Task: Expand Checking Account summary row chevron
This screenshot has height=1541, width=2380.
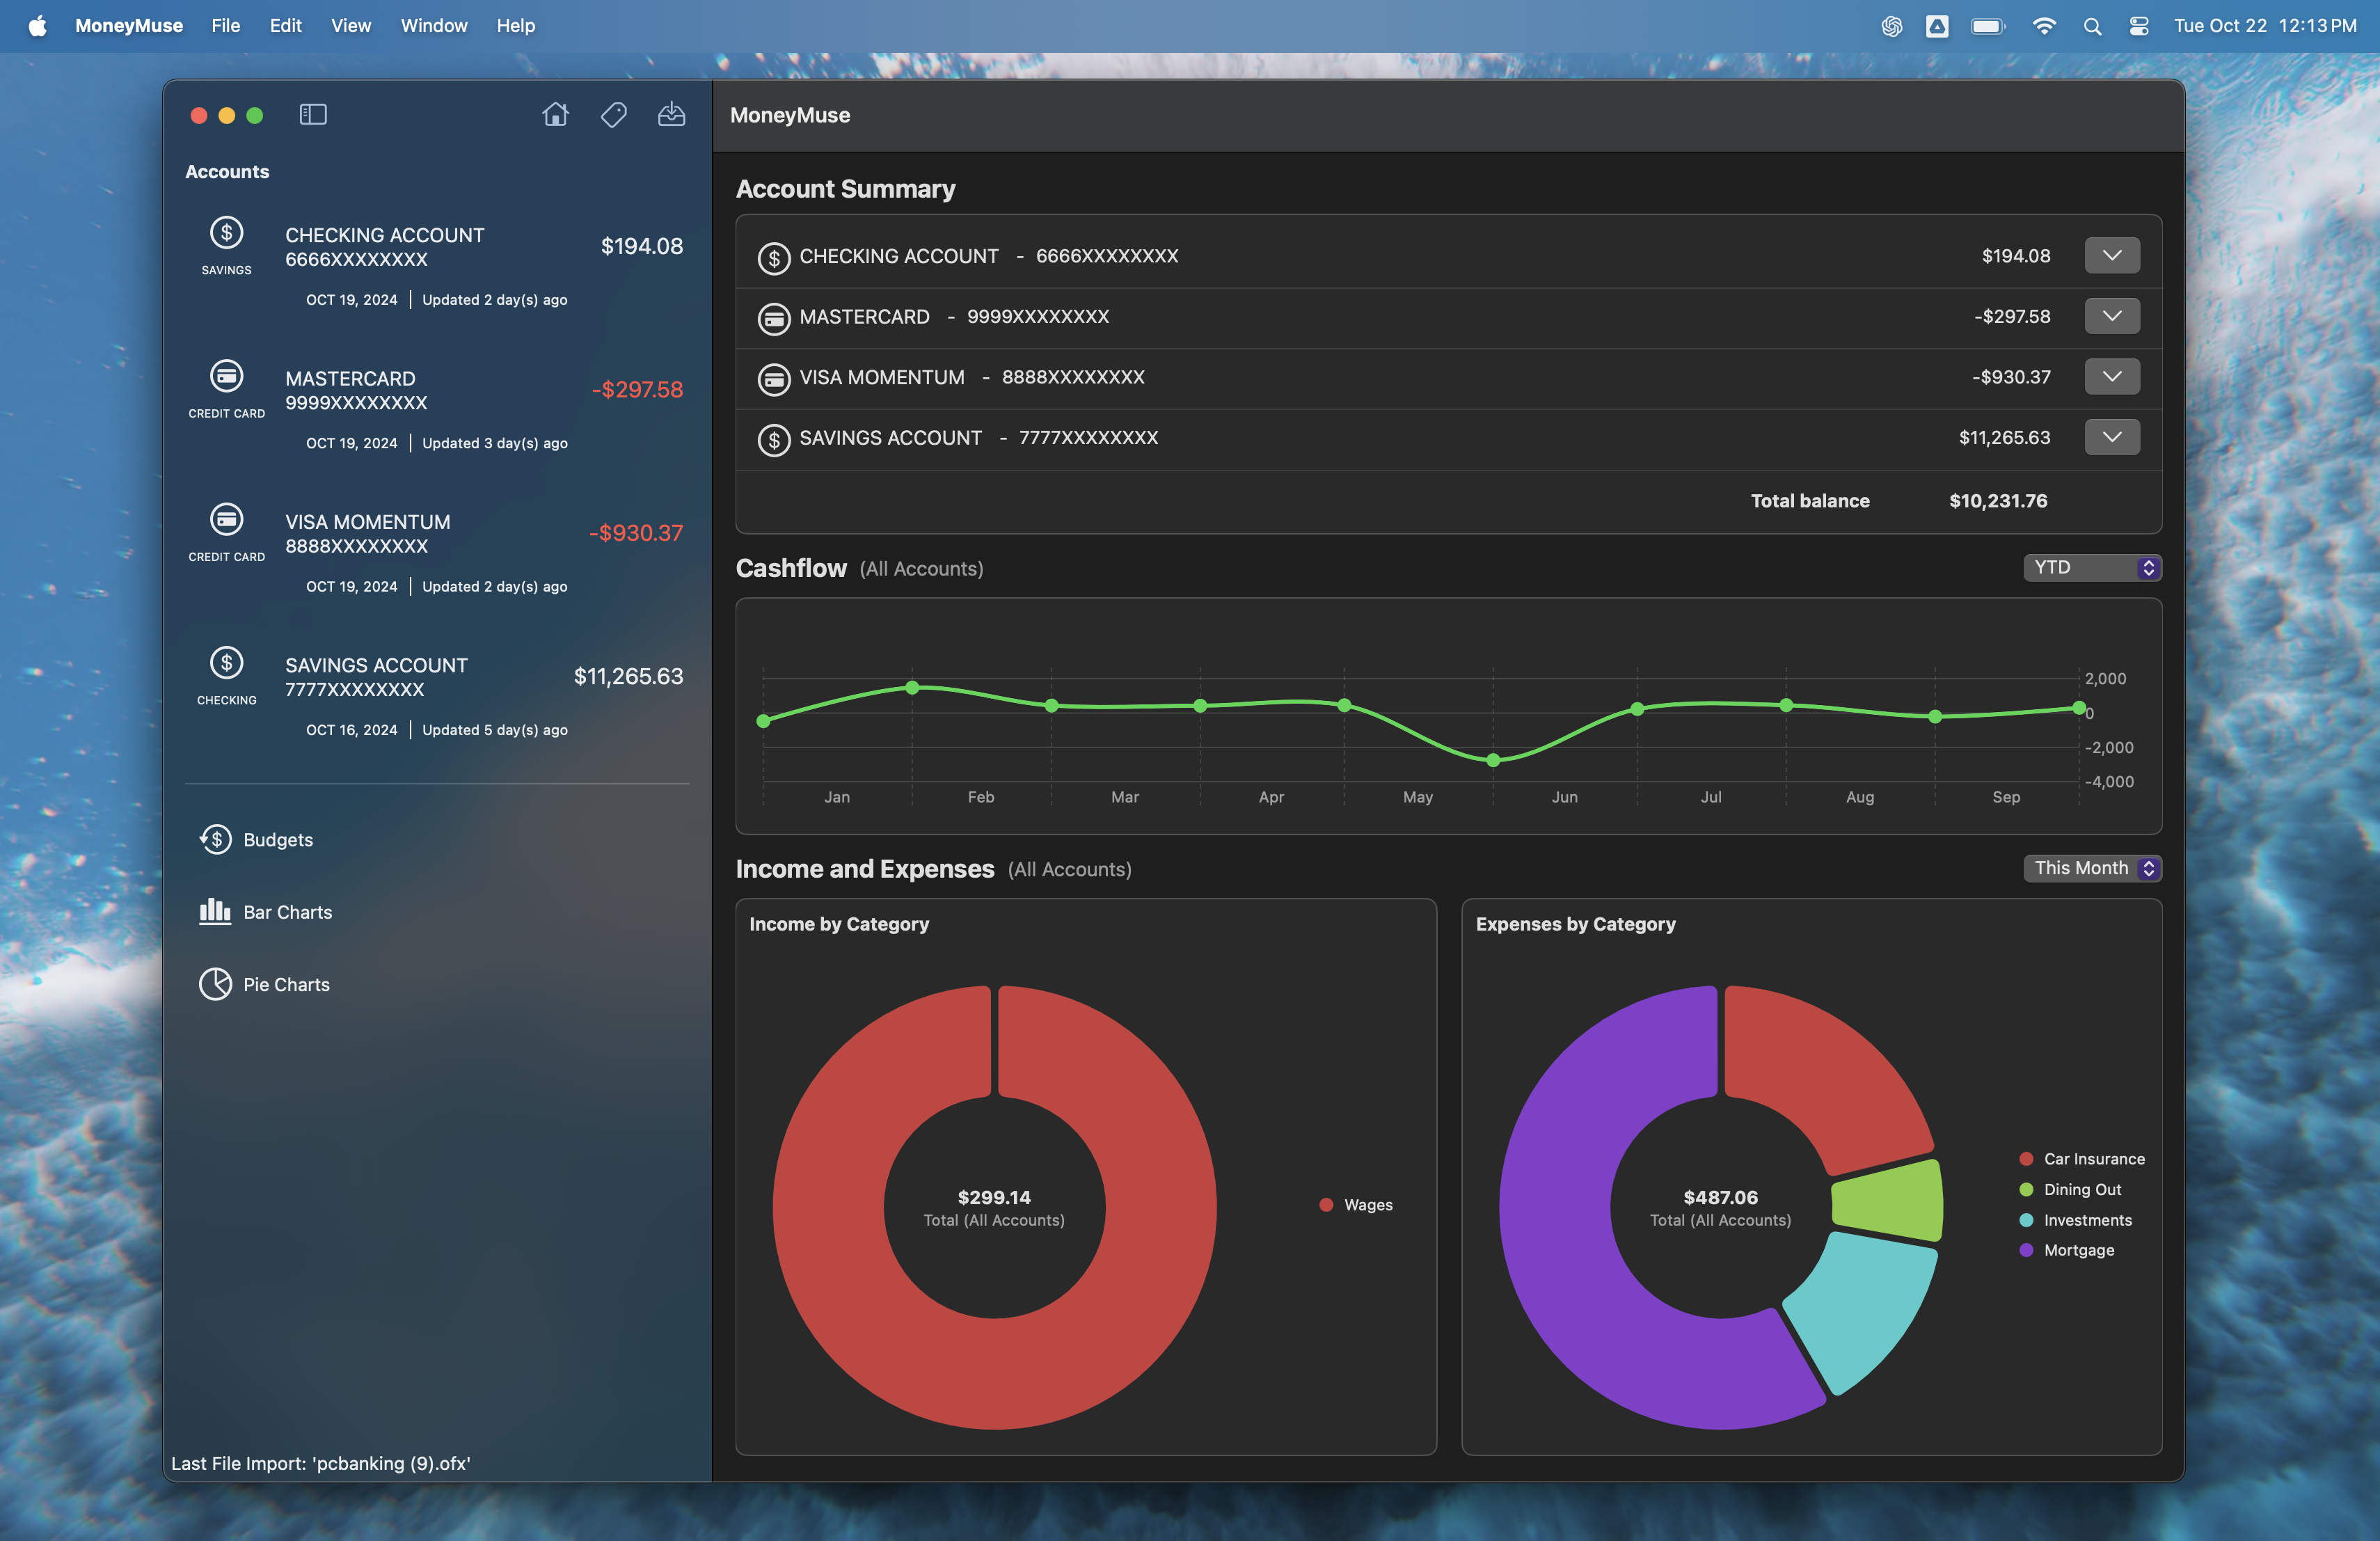Action: pyautogui.click(x=2112, y=255)
